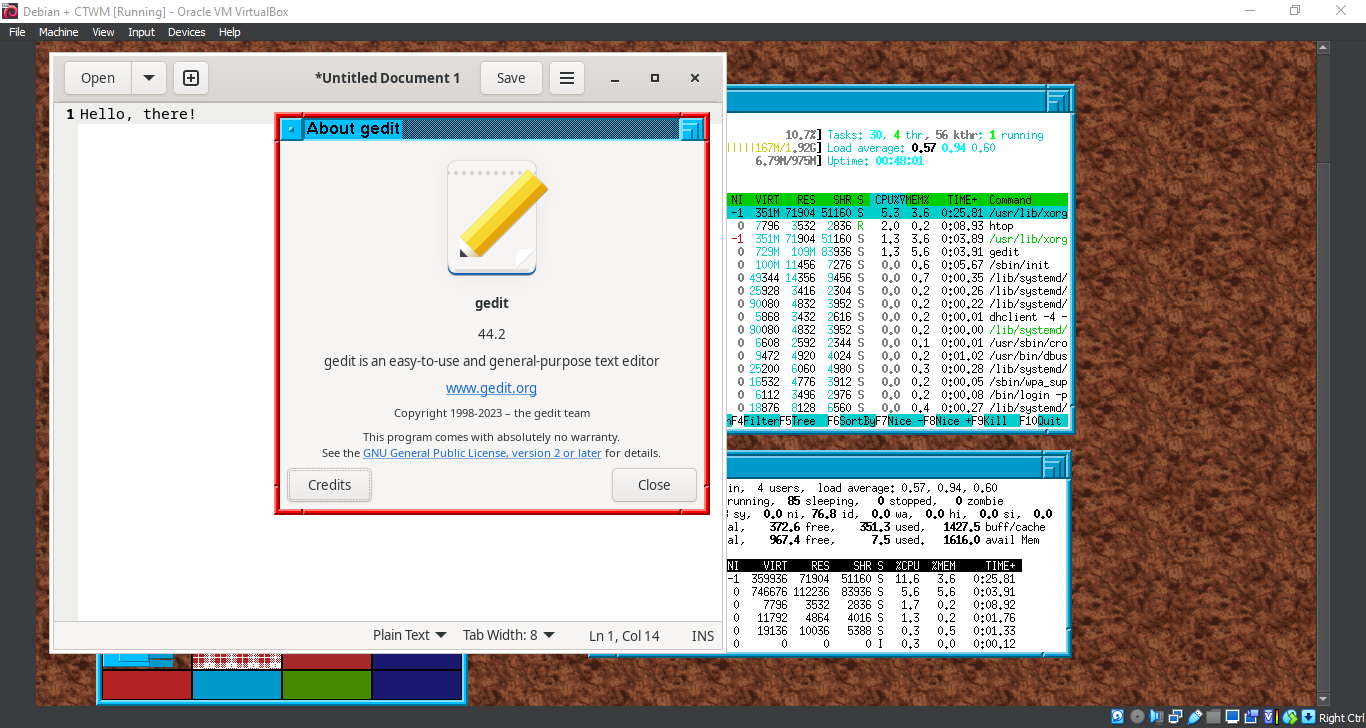Click the audio icon in VirtualBox status bar
Viewport: 1366px width, 728px height.
[x=1155, y=717]
